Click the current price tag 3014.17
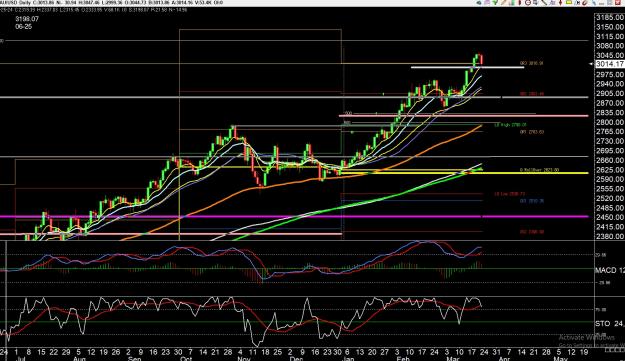Screen dimensions: 625x361 [x=609, y=64]
